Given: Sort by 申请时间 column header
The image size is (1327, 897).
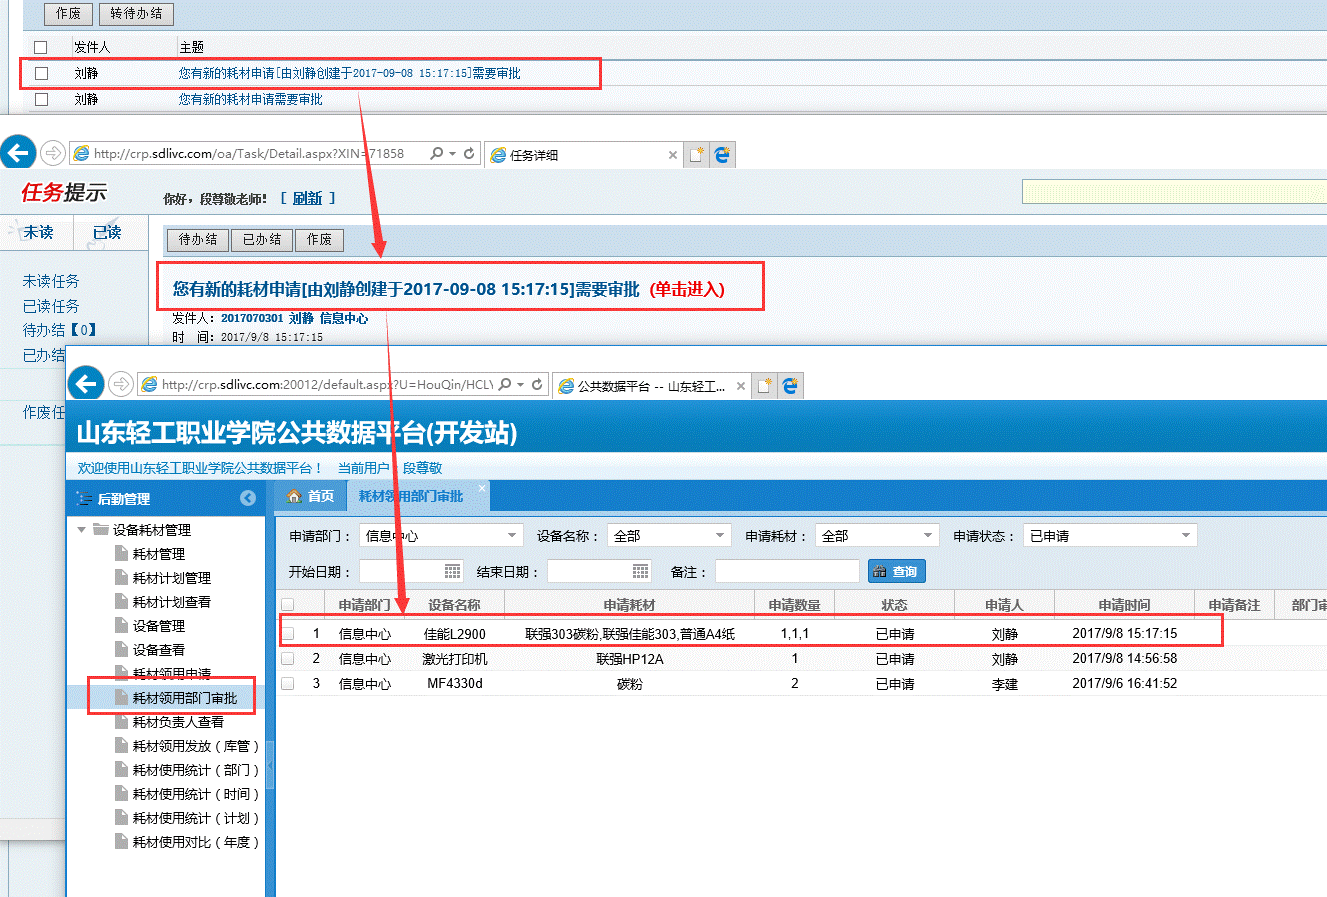Looking at the screenshot, I should point(1124,604).
